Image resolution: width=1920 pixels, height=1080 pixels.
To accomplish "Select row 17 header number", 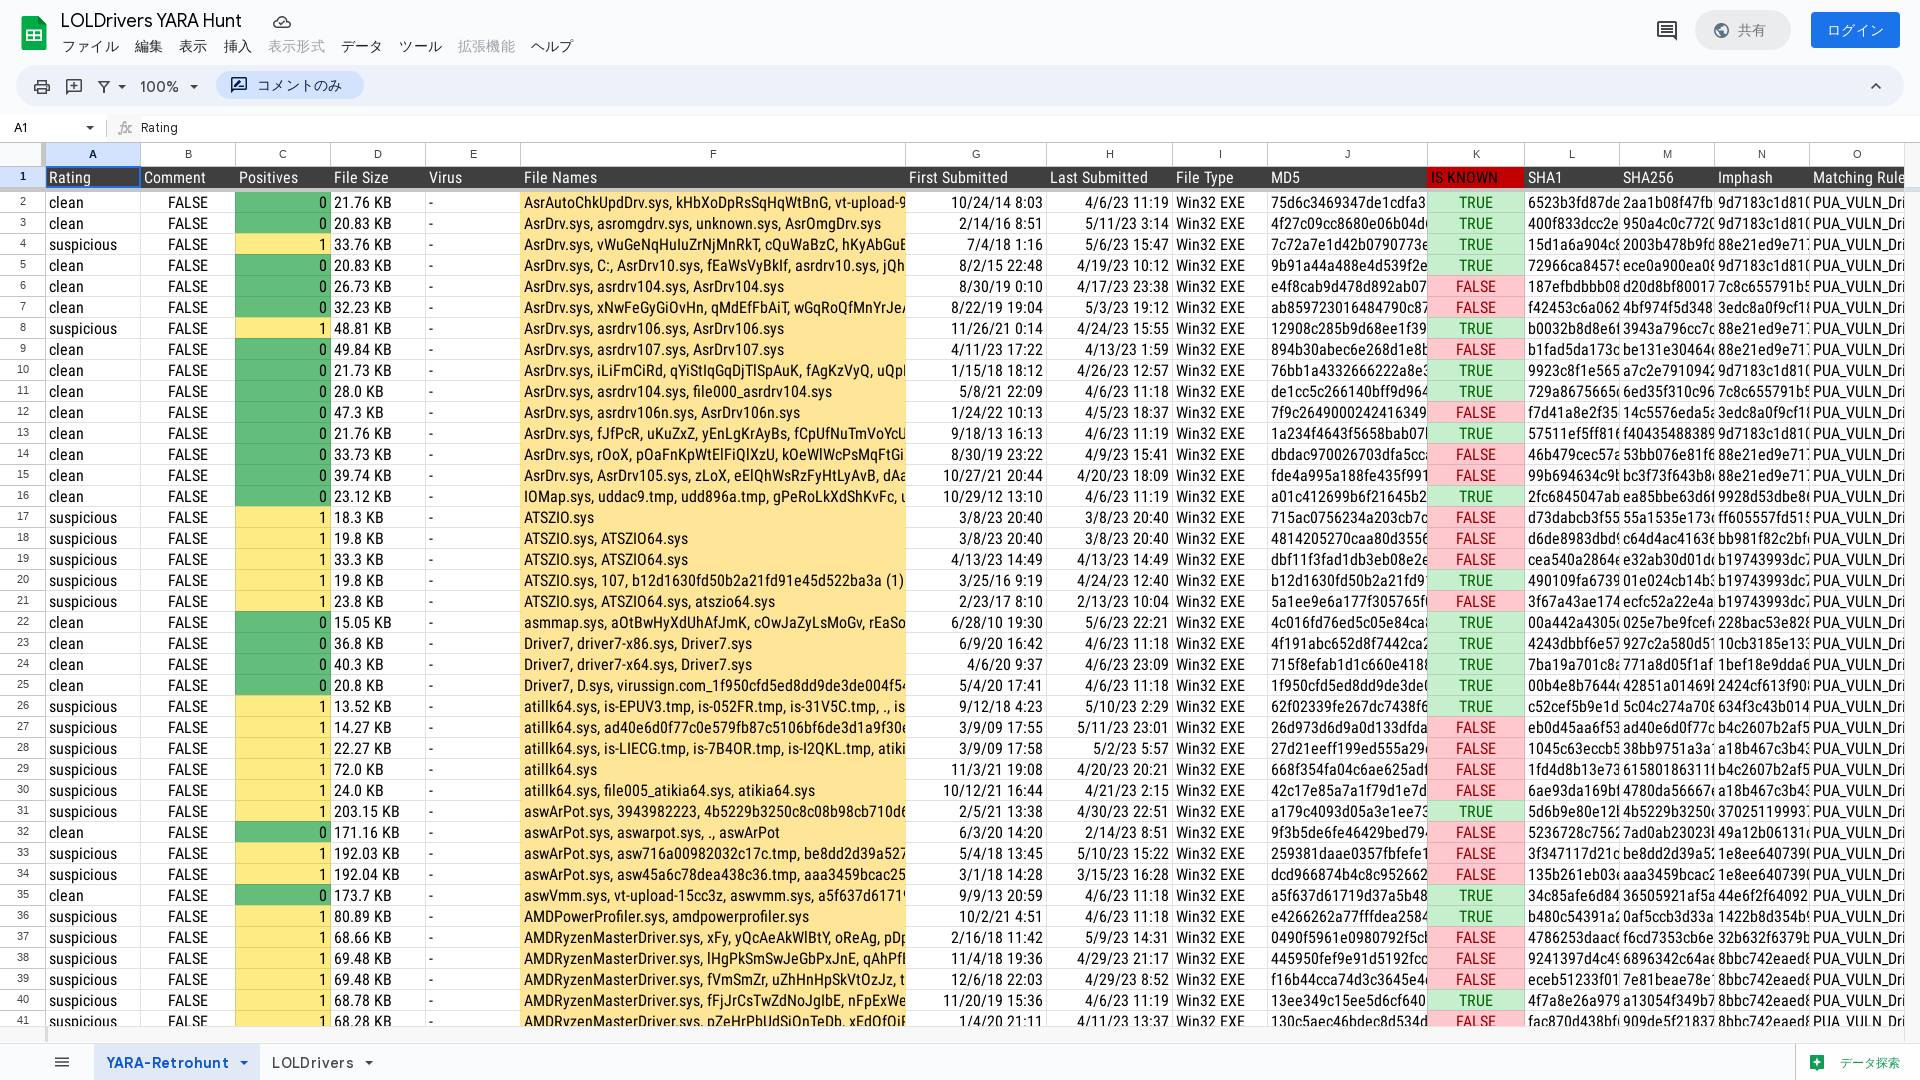I will coord(22,517).
